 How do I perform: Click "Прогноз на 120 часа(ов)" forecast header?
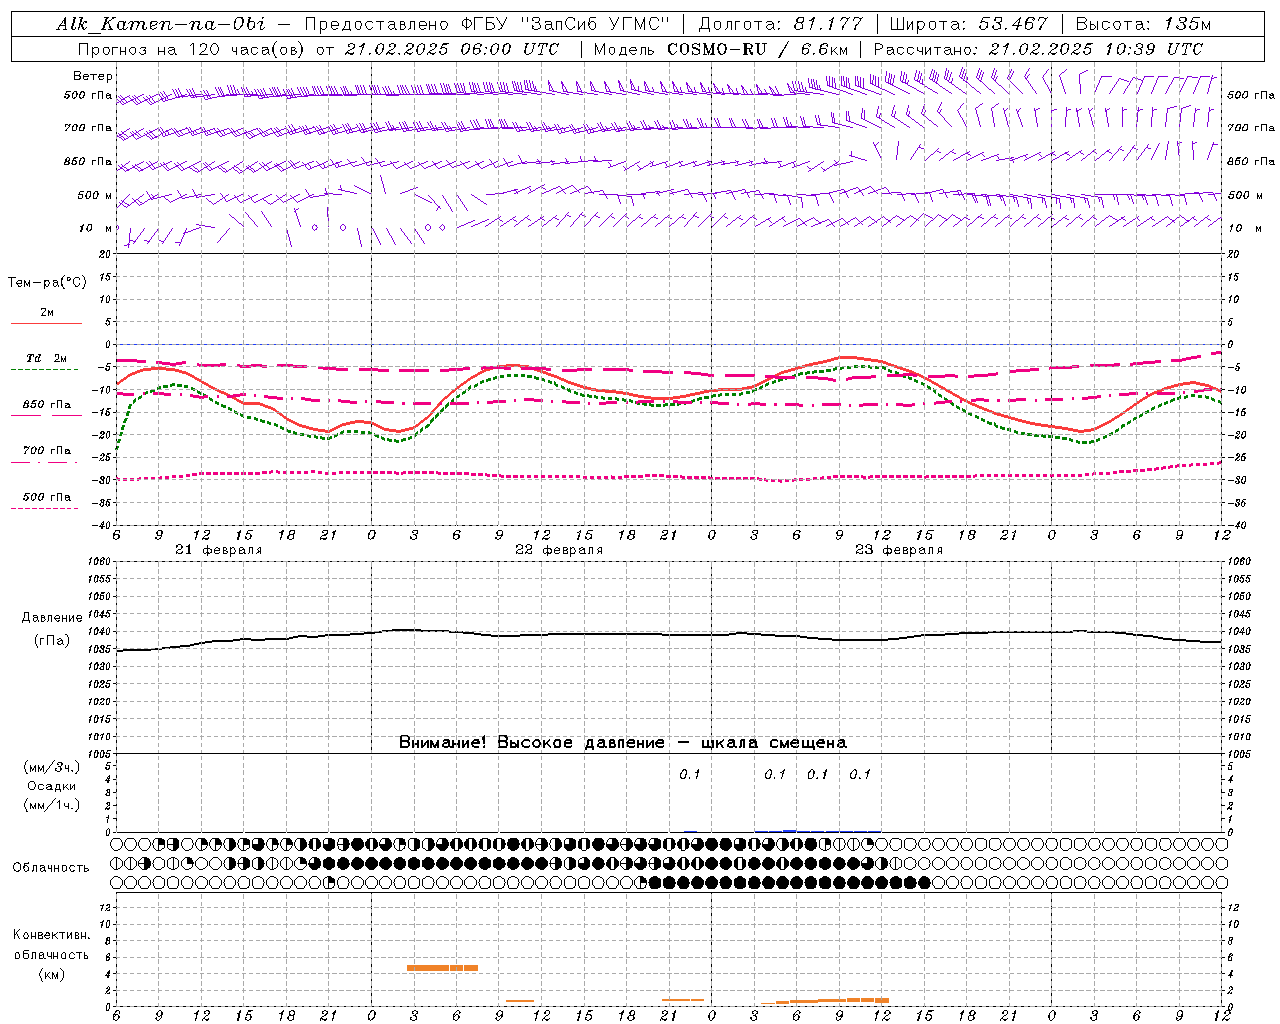pyautogui.click(x=190, y=49)
